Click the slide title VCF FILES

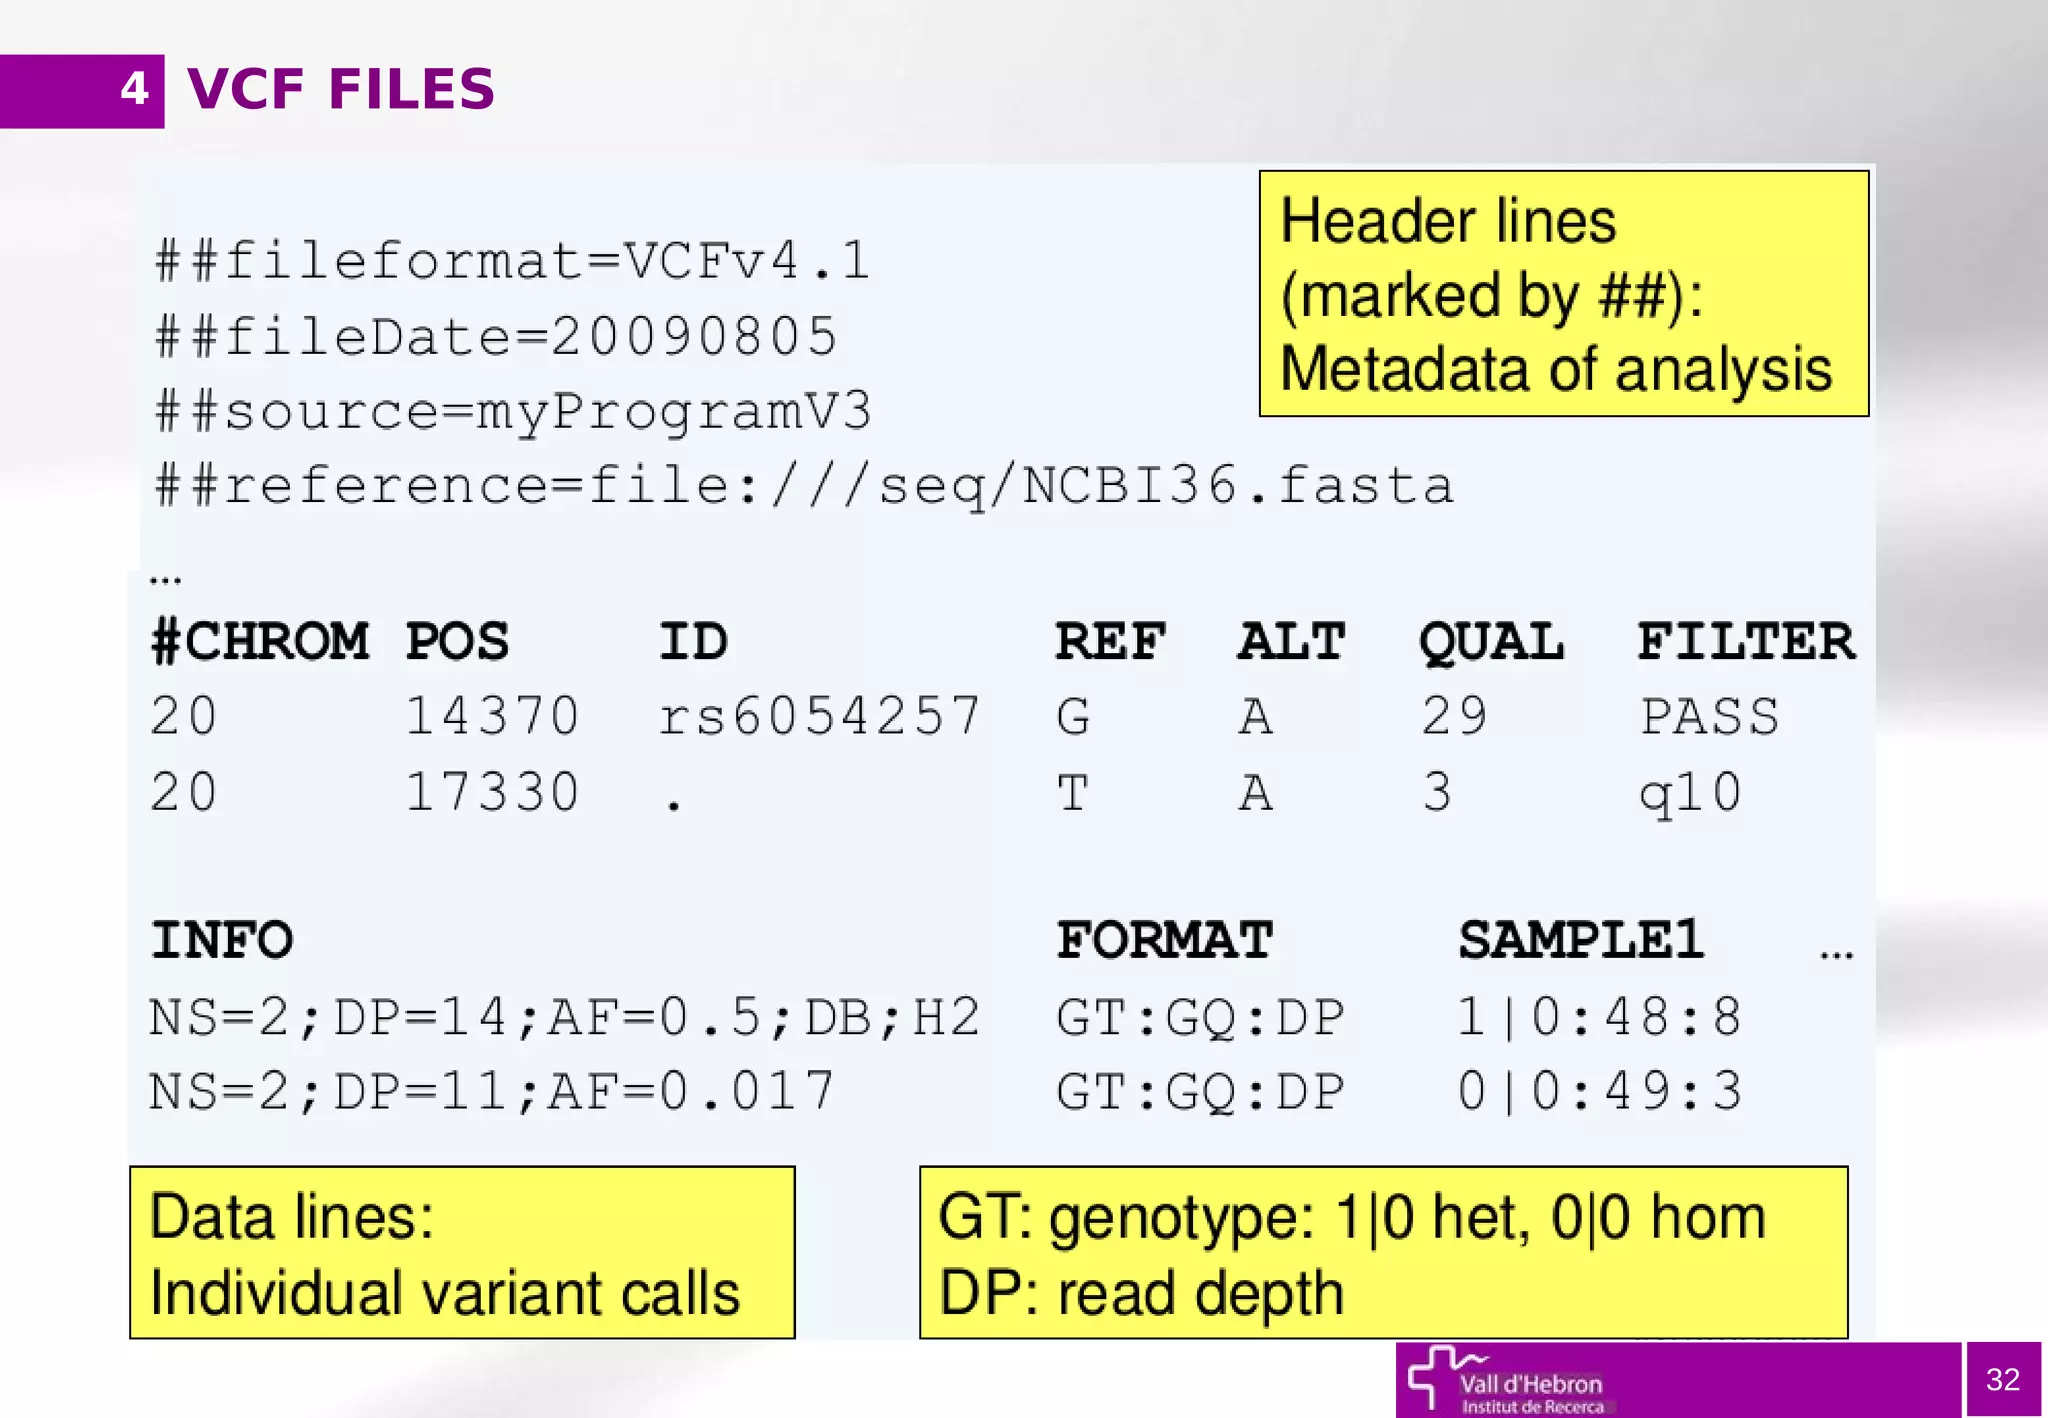[x=341, y=89]
